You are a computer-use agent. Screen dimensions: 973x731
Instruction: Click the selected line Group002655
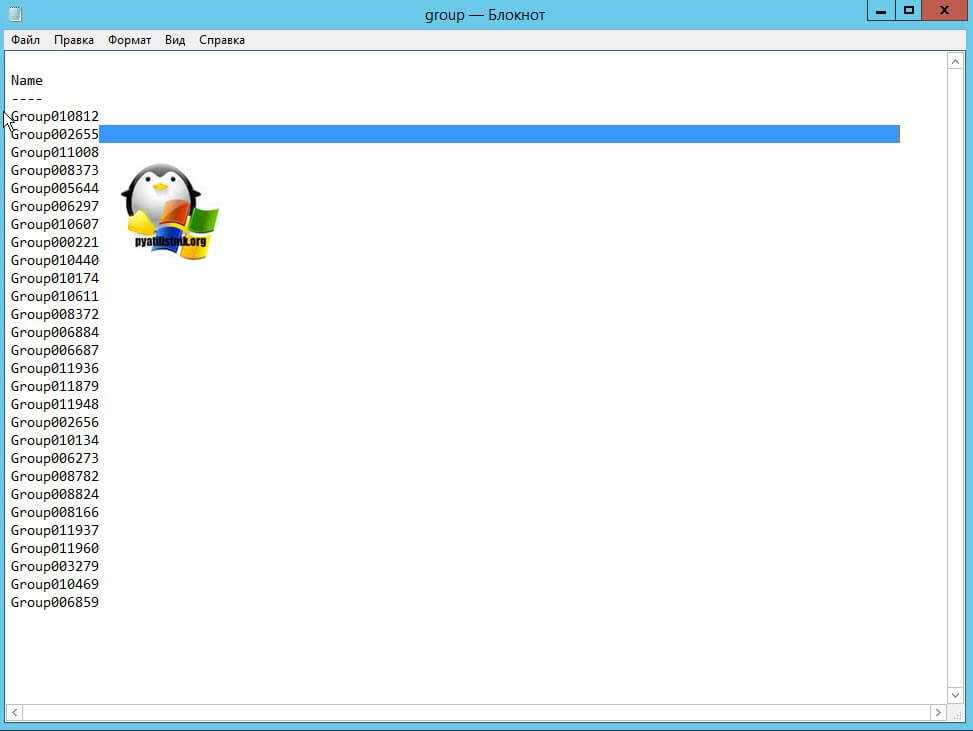point(55,134)
